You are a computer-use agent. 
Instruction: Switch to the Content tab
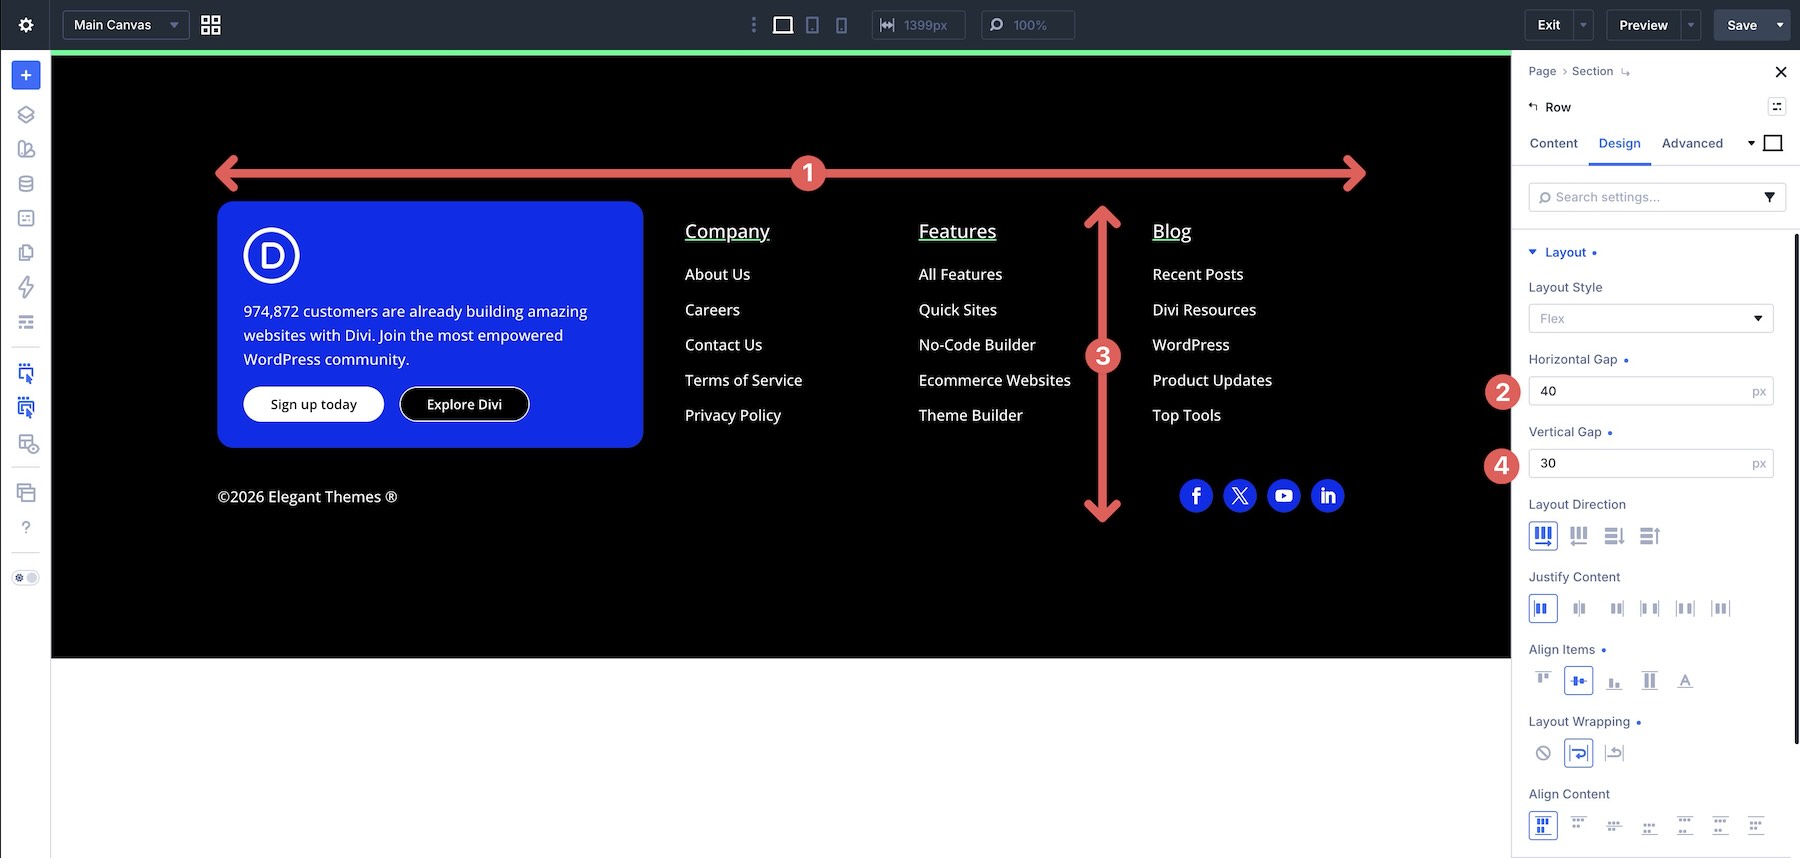(1553, 143)
